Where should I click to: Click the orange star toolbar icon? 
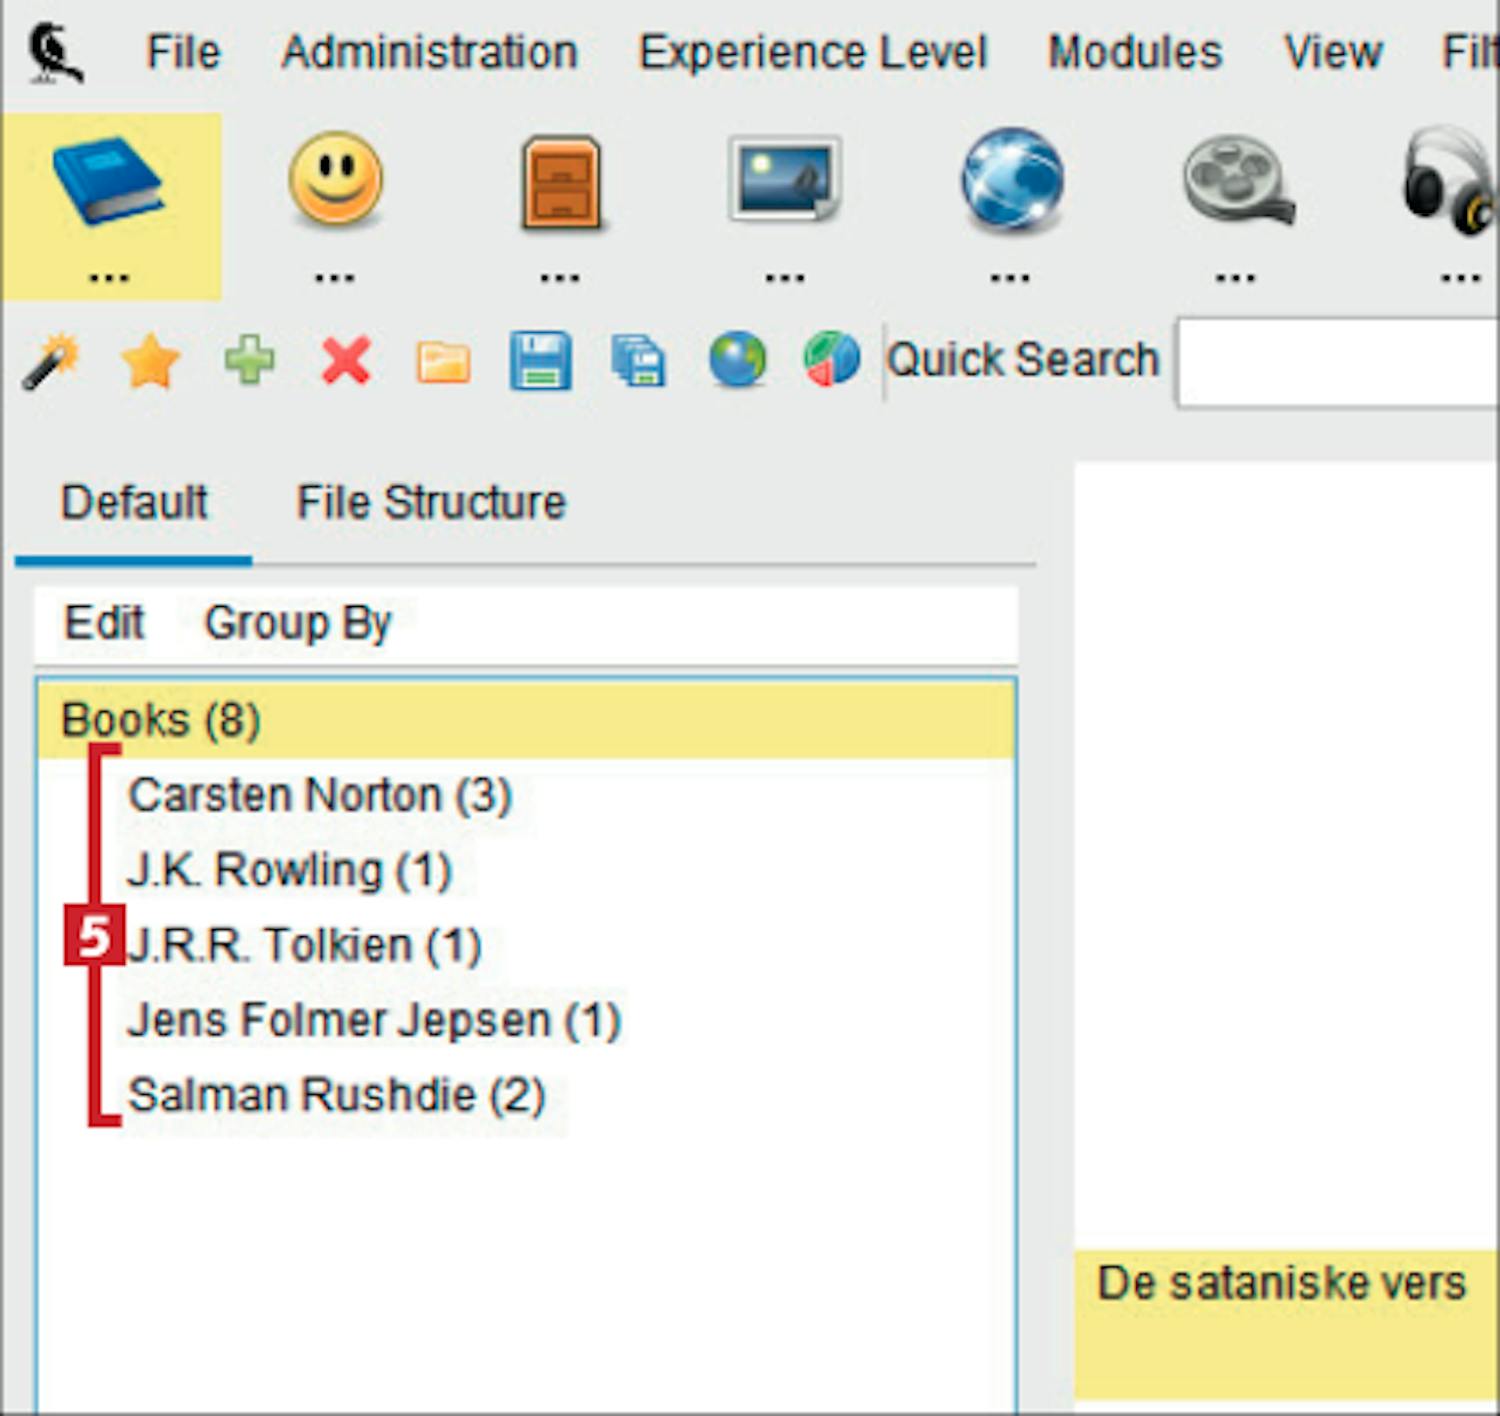coord(150,361)
